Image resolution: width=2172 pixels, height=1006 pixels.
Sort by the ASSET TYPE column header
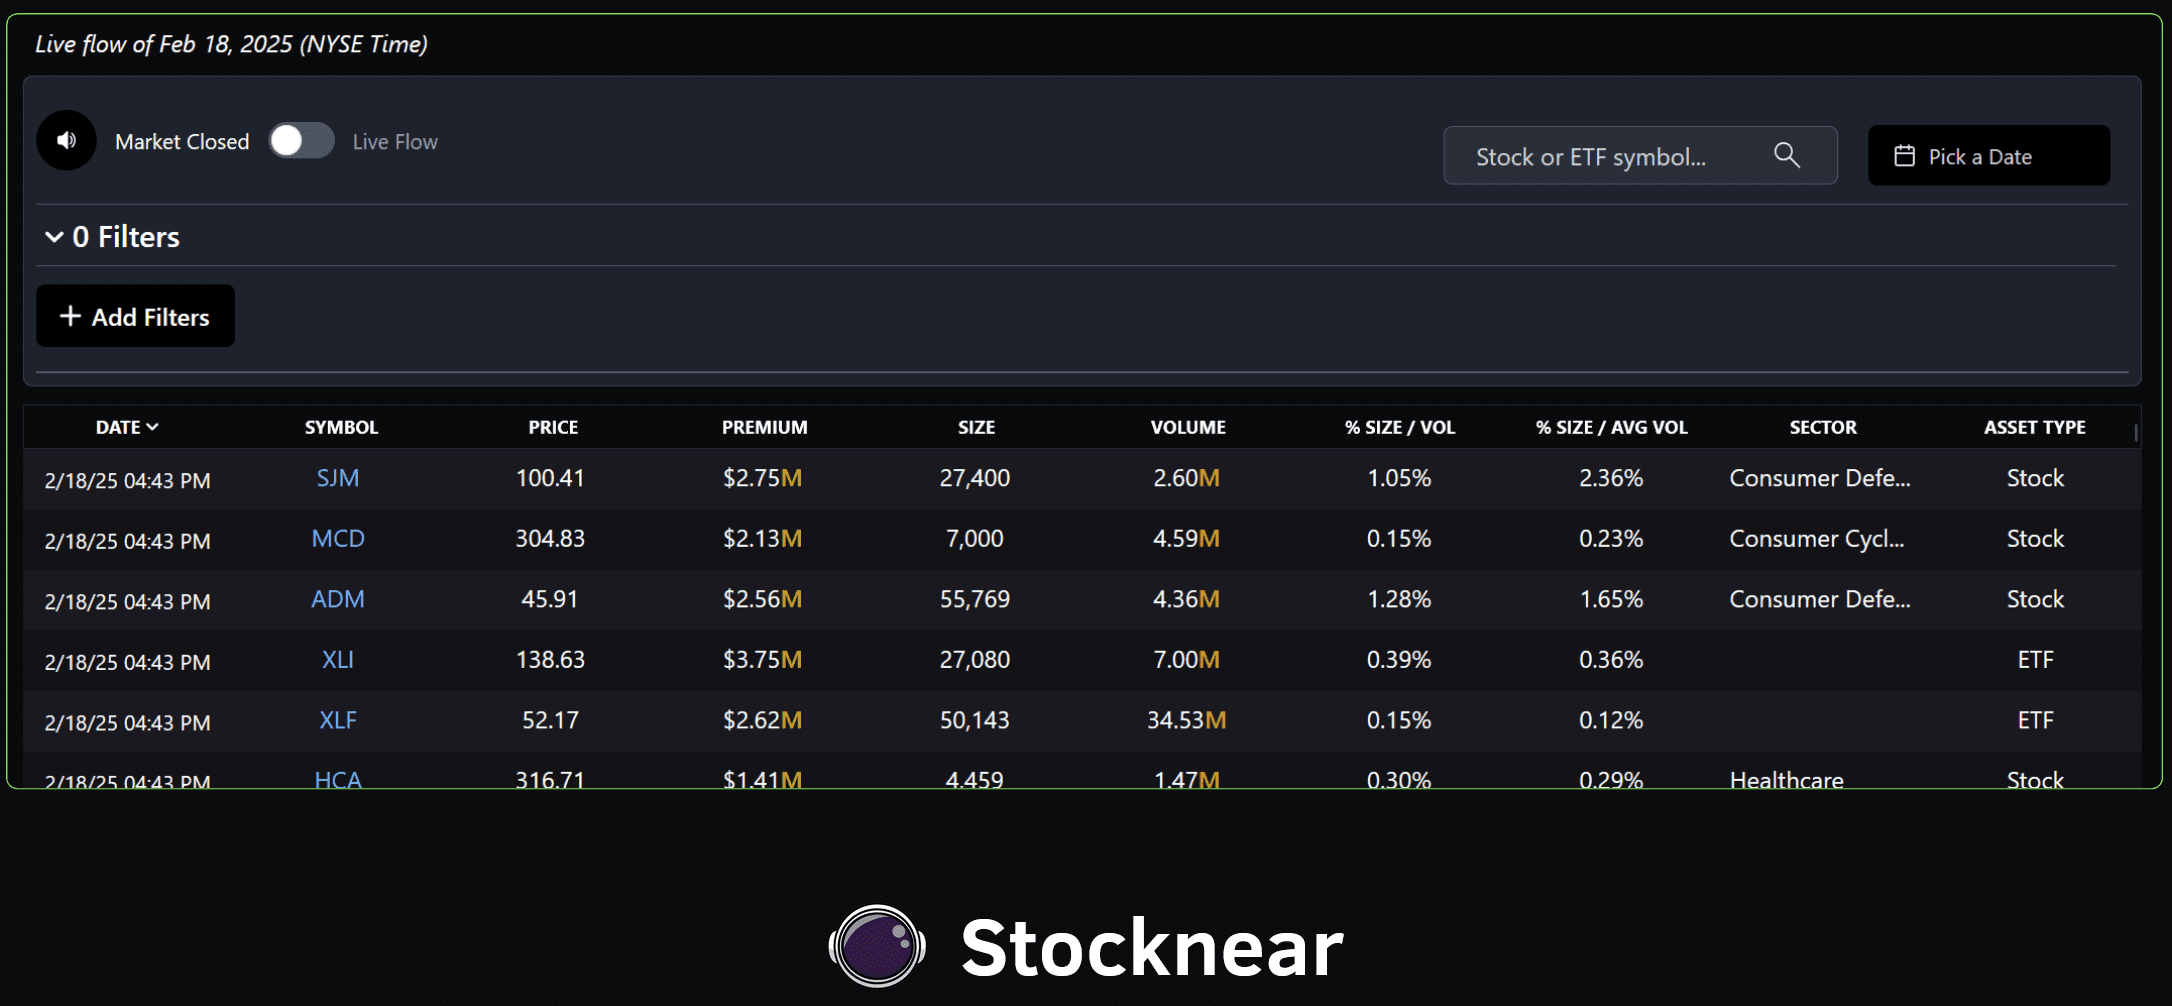(x=2034, y=427)
